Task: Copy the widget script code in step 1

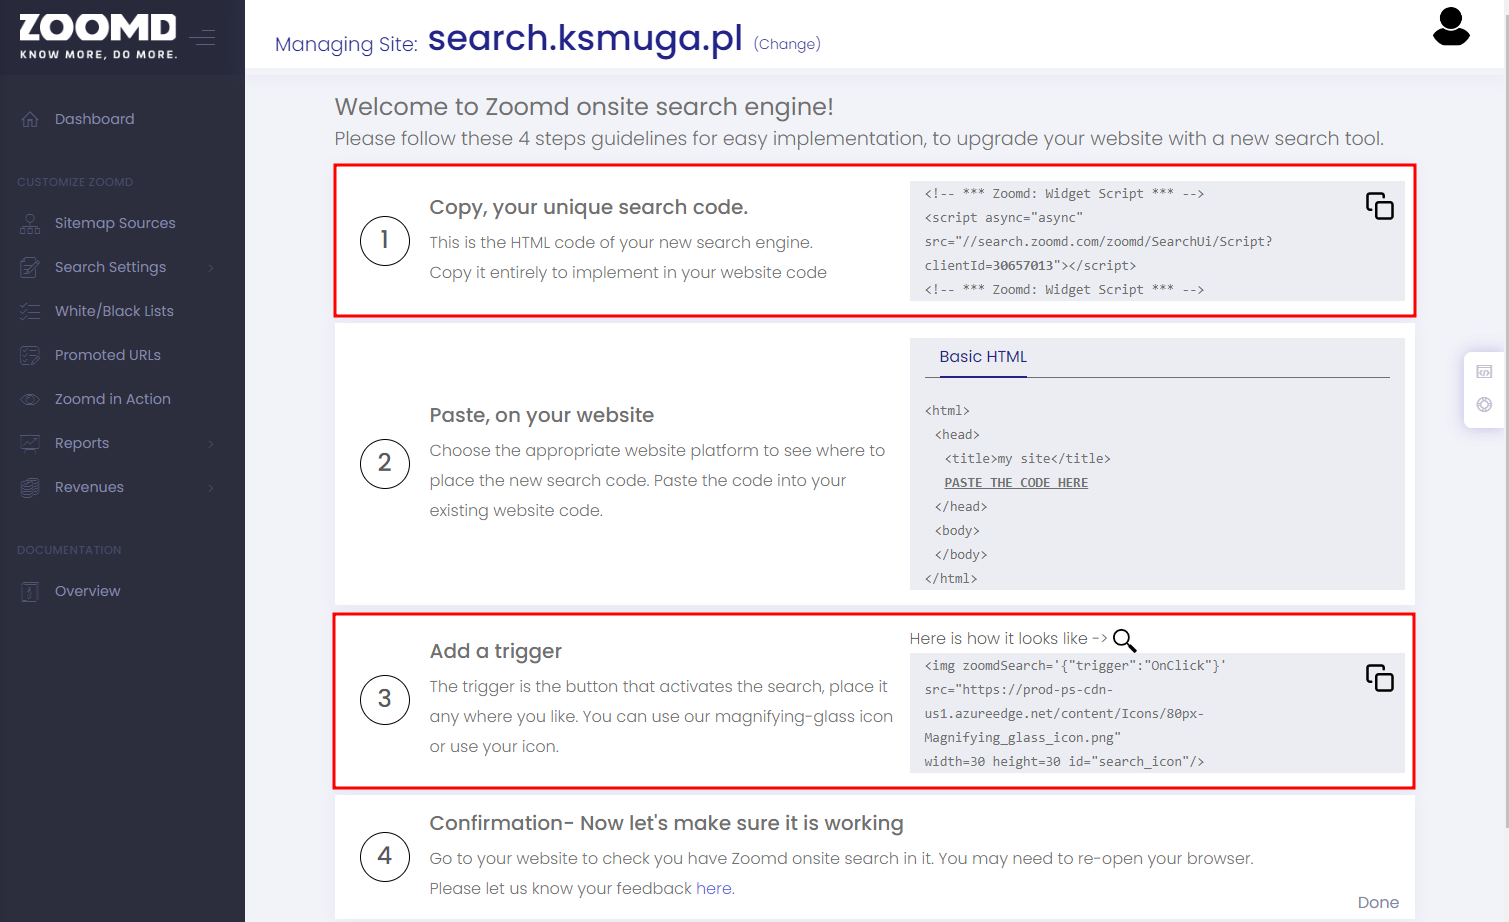Action: pos(1380,206)
